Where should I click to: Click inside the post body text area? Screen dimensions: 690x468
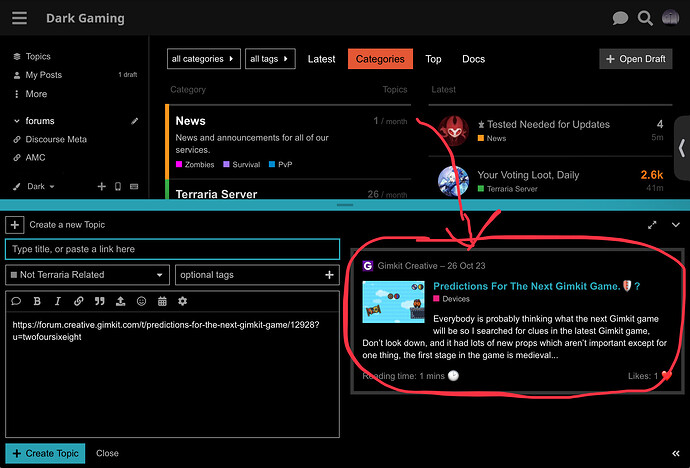[172, 374]
